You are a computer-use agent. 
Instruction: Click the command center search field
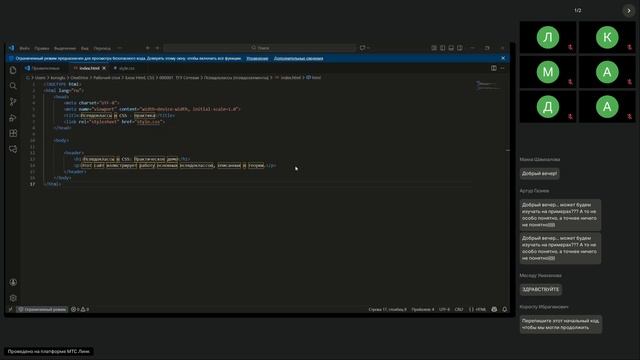coord(260,48)
